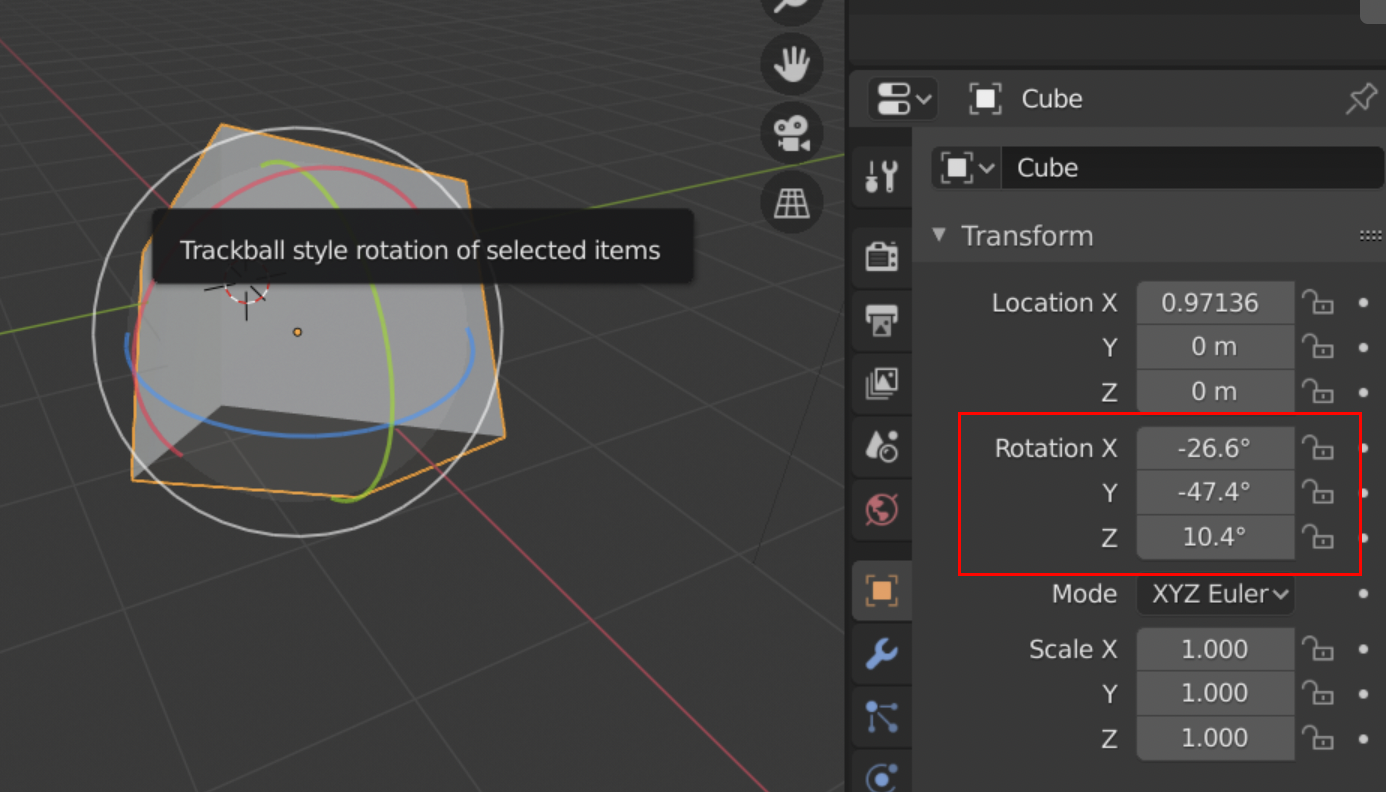Click Scale Y field 1.000
Screen dimensions: 1386x792
[x=1215, y=693]
